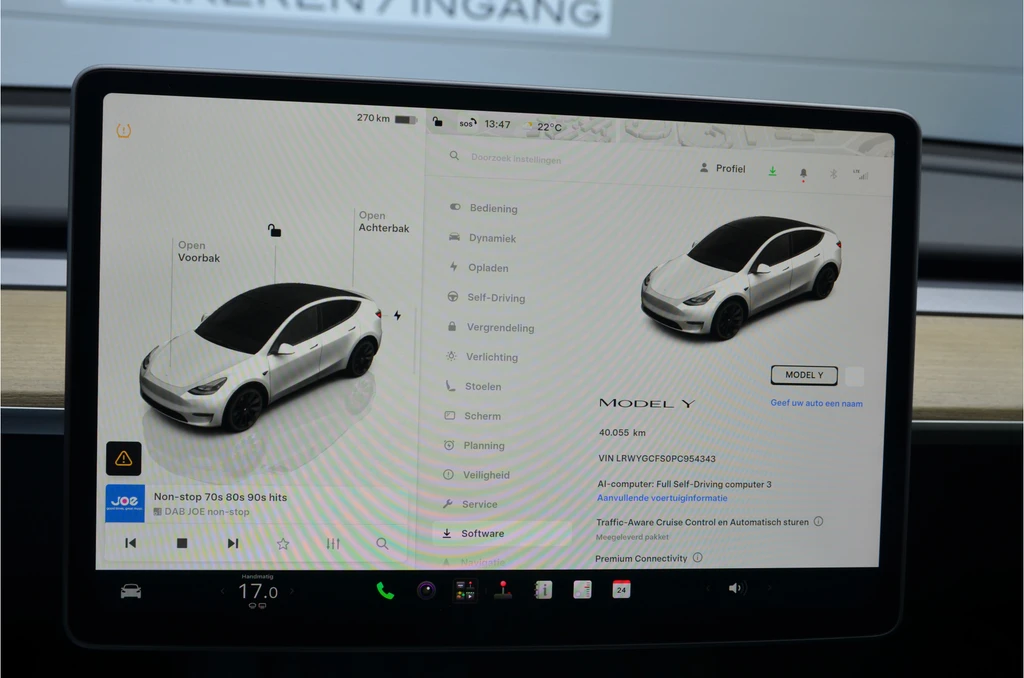Open the camera app icon
This screenshot has width=1024, height=678.
[x=426, y=590]
